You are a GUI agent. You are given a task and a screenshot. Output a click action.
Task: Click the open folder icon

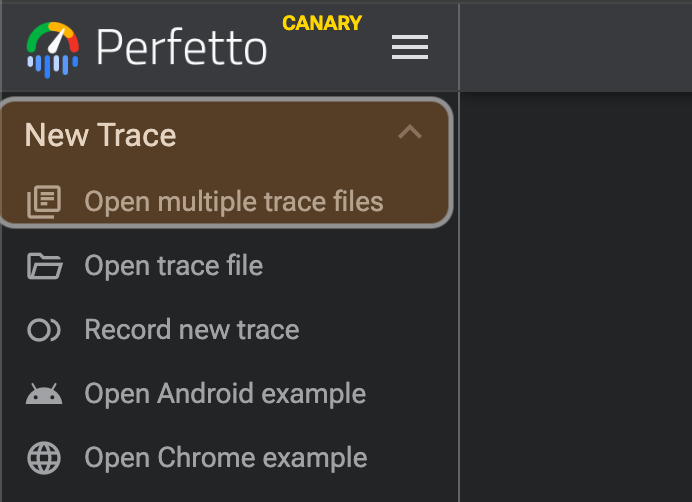click(x=44, y=266)
